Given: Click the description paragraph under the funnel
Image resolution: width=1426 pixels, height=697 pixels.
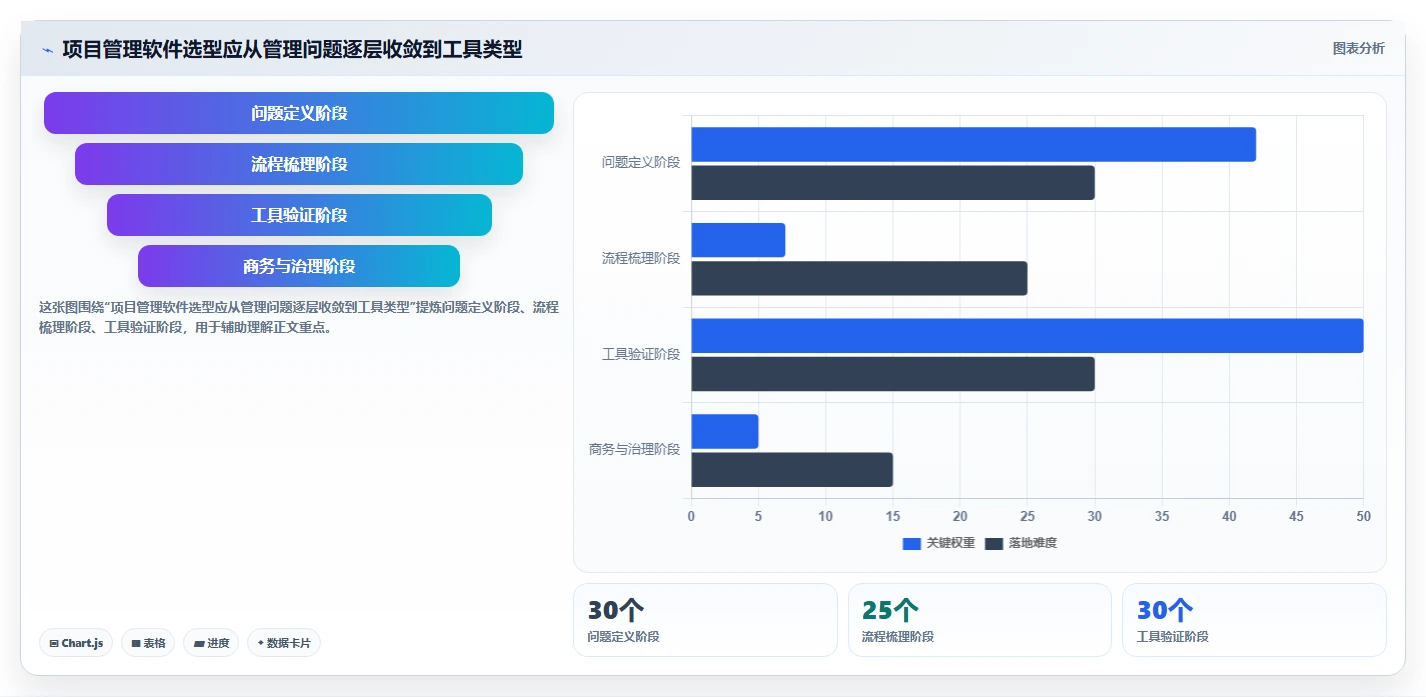Looking at the screenshot, I should pyautogui.click(x=299, y=317).
